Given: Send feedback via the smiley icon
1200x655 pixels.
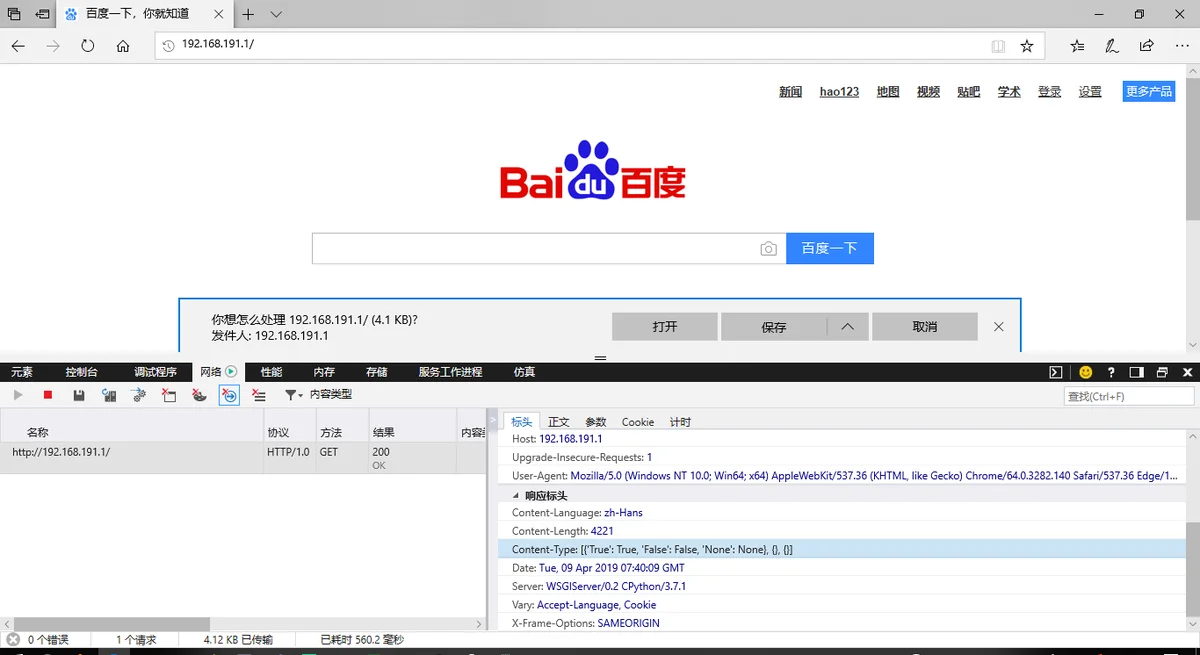Looking at the screenshot, I should coord(1085,372).
